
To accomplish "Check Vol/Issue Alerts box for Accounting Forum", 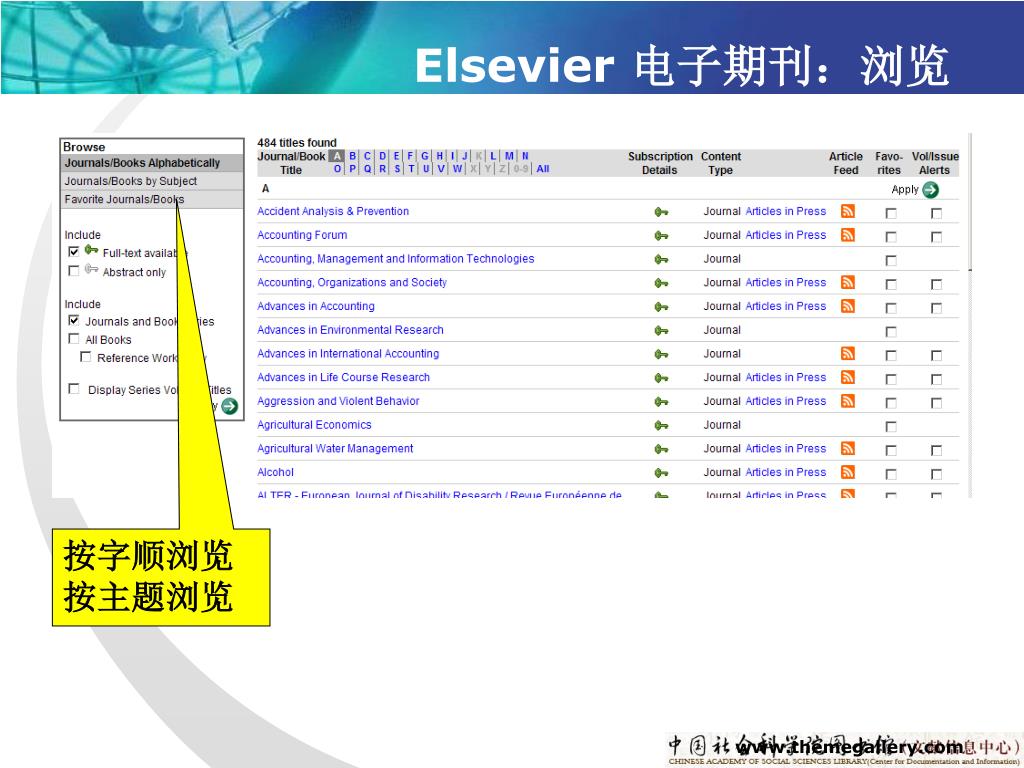I will click(936, 236).
